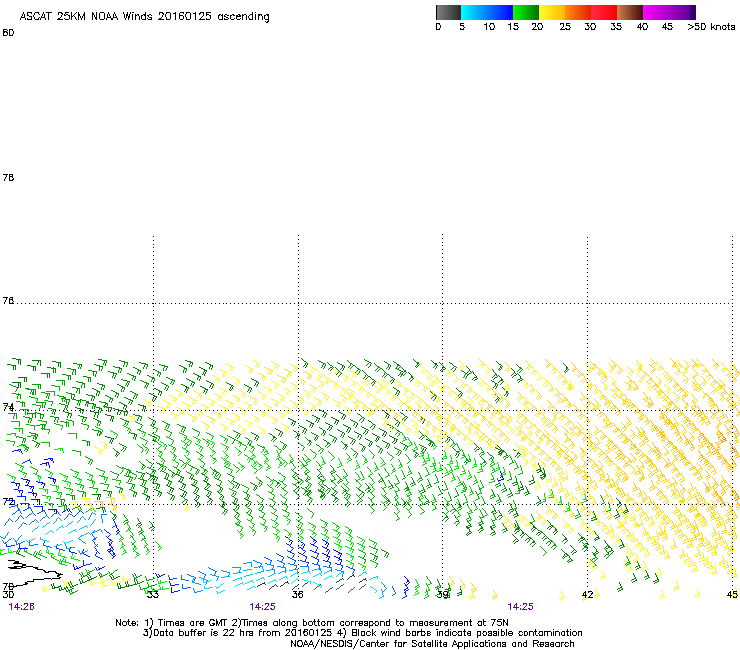Click the title 'ASCAT 25KM NOAA Winds 20160125 ascending'
The image size is (740, 650).
[144, 17]
